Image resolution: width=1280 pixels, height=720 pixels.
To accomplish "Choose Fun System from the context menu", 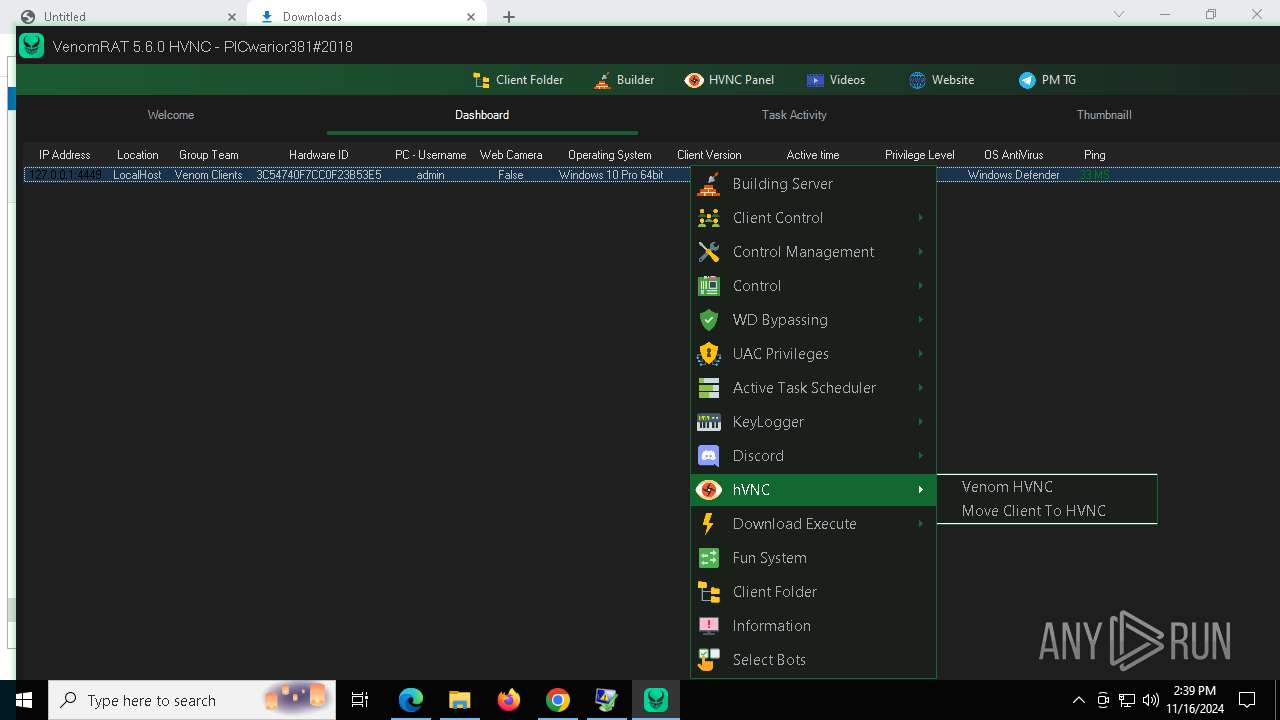I will pos(813,558).
